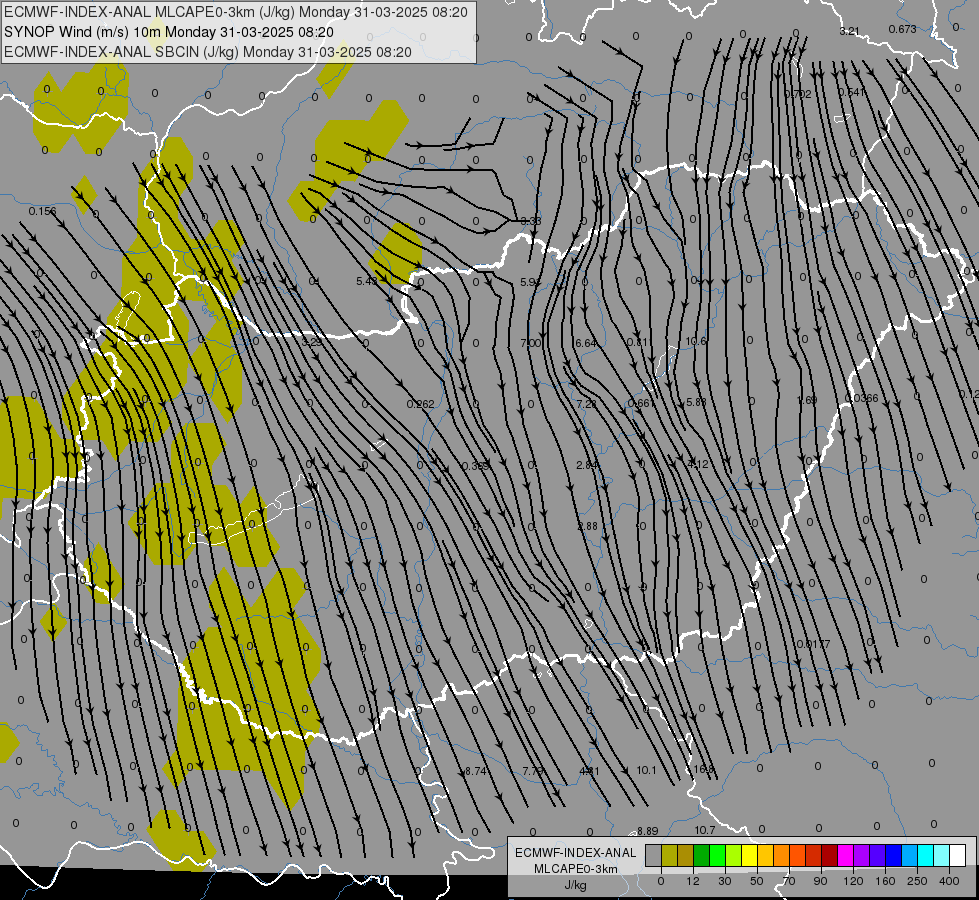Click the map value 0.369
The width and height of the screenshot is (979, 900).
point(476,466)
